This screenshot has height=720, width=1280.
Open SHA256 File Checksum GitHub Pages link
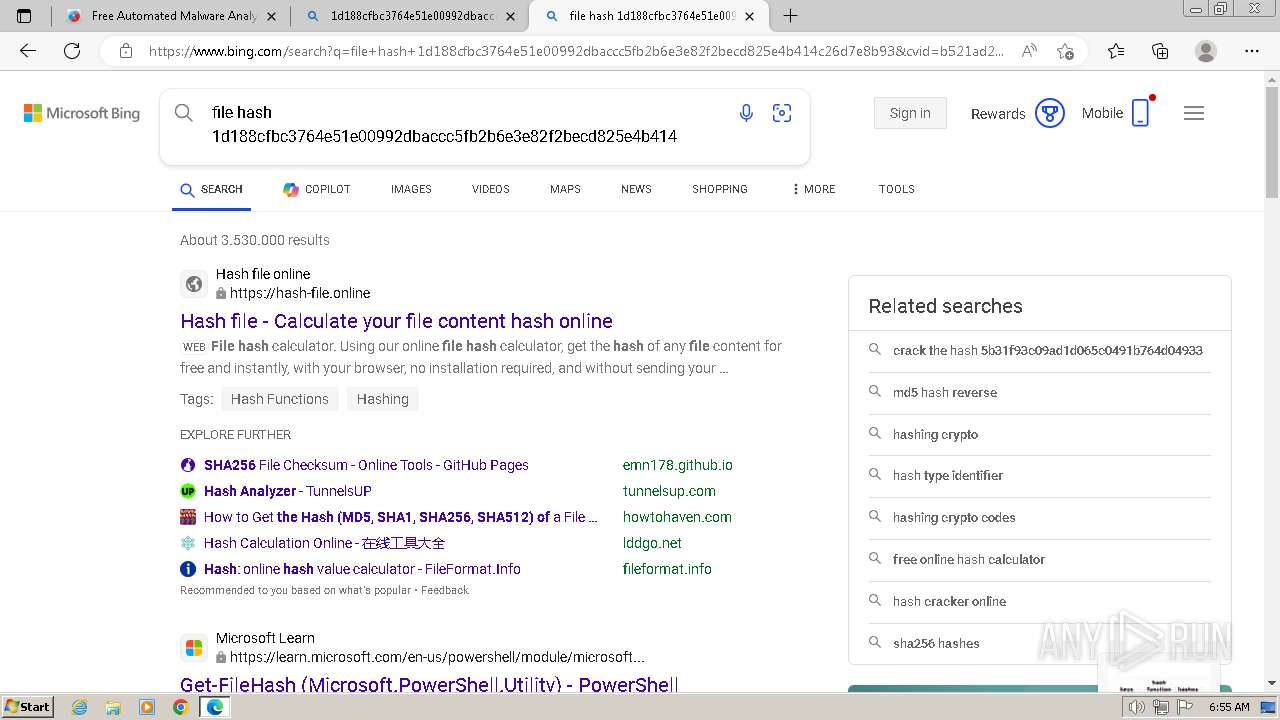click(366, 465)
